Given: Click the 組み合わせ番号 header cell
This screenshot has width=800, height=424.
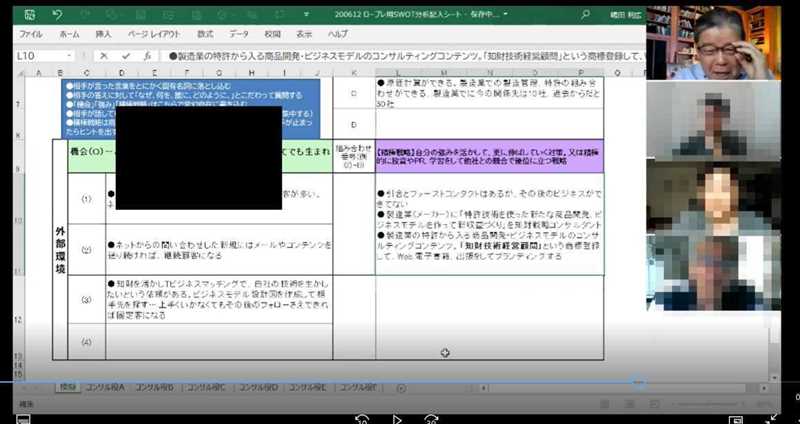Looking at the screenshot, I should click(x=354, y=156).
